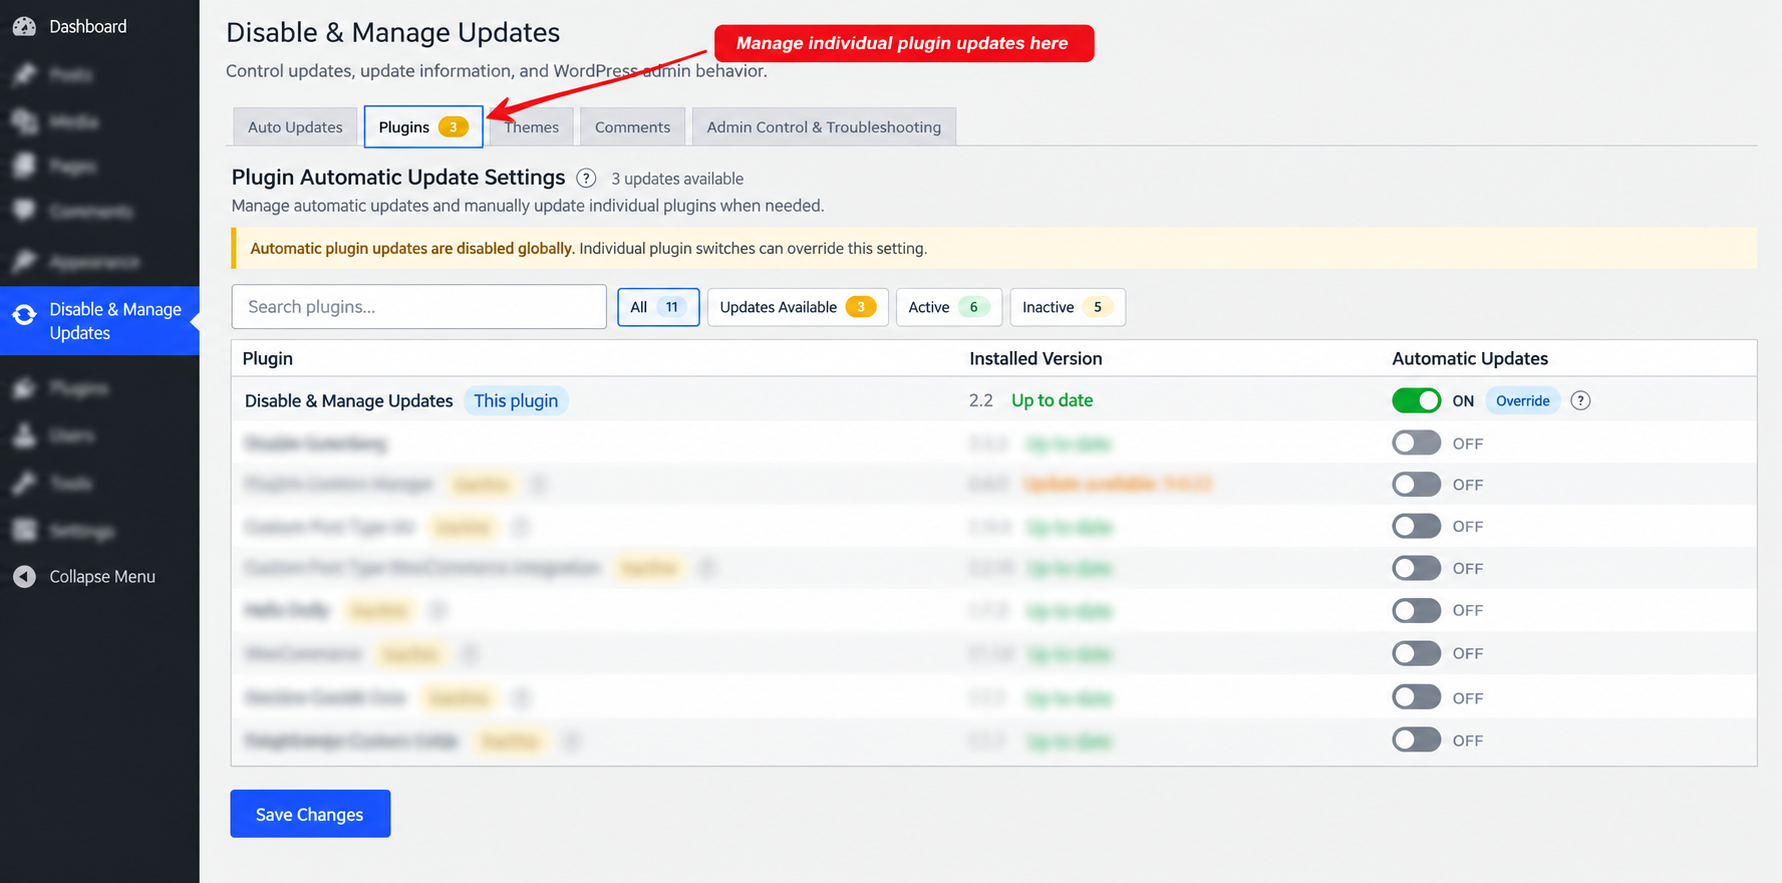
Task: Open the Pages icon in sidebar
Action: click(24, 166)
